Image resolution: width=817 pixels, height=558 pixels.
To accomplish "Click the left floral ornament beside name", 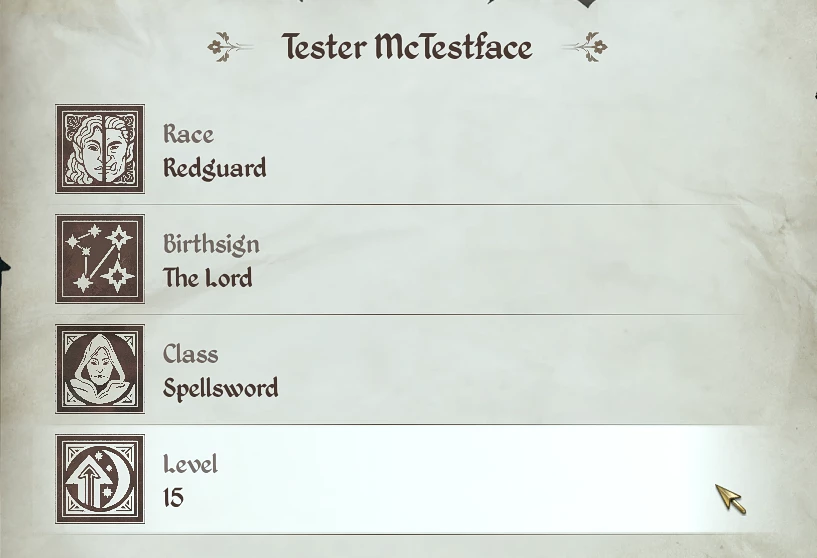I will point(229,47).
